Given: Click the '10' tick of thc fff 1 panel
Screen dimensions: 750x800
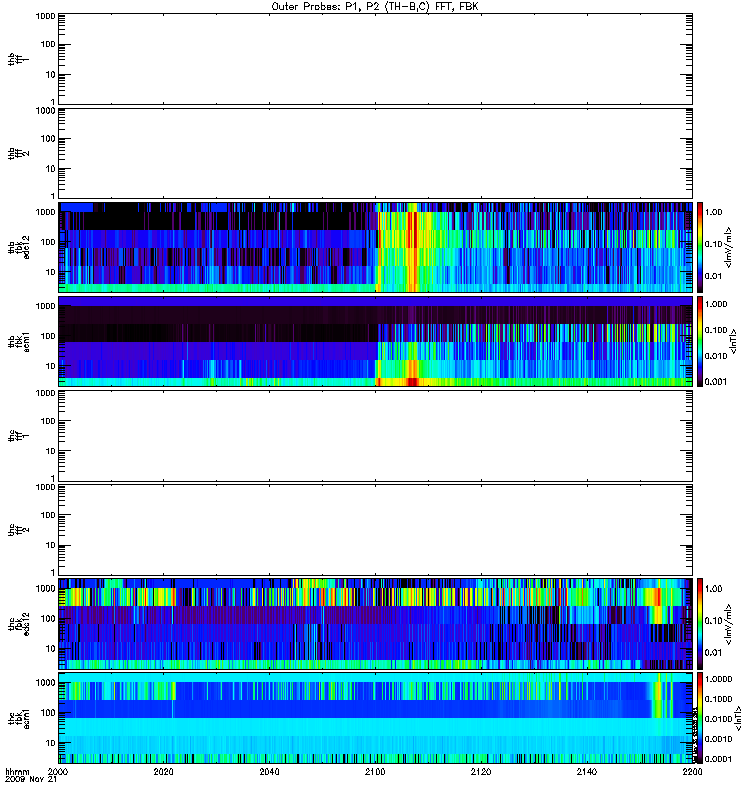Looking at the screenshot, I should point(51,451).
